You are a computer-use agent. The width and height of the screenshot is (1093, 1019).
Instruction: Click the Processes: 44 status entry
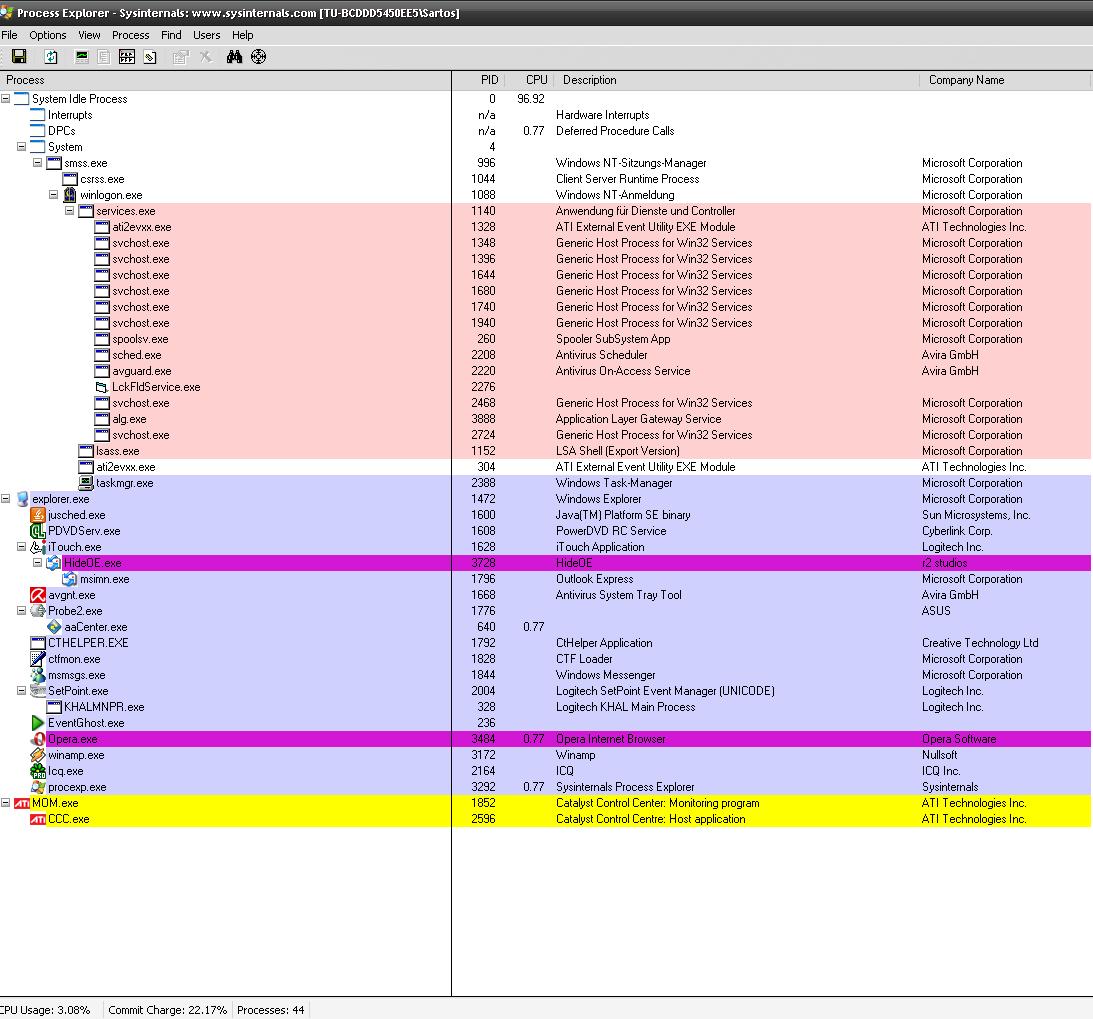click(x=270, y=1010)
